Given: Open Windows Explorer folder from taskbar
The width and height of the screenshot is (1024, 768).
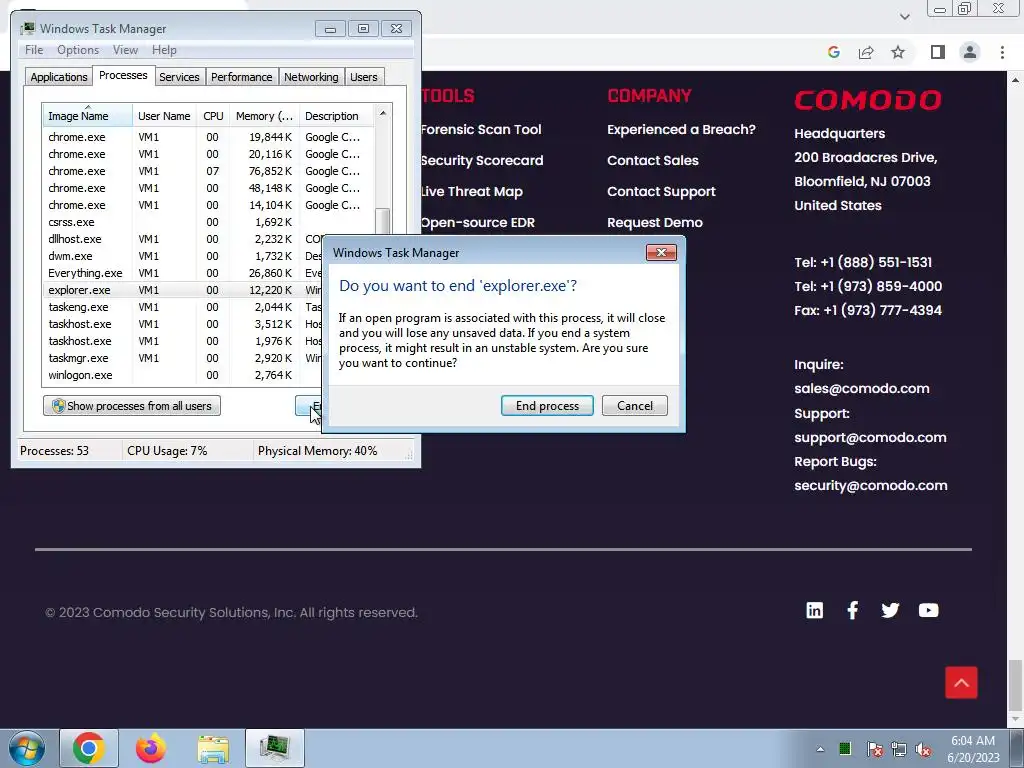Looking at the screenshot, I should tap(213, 749).
